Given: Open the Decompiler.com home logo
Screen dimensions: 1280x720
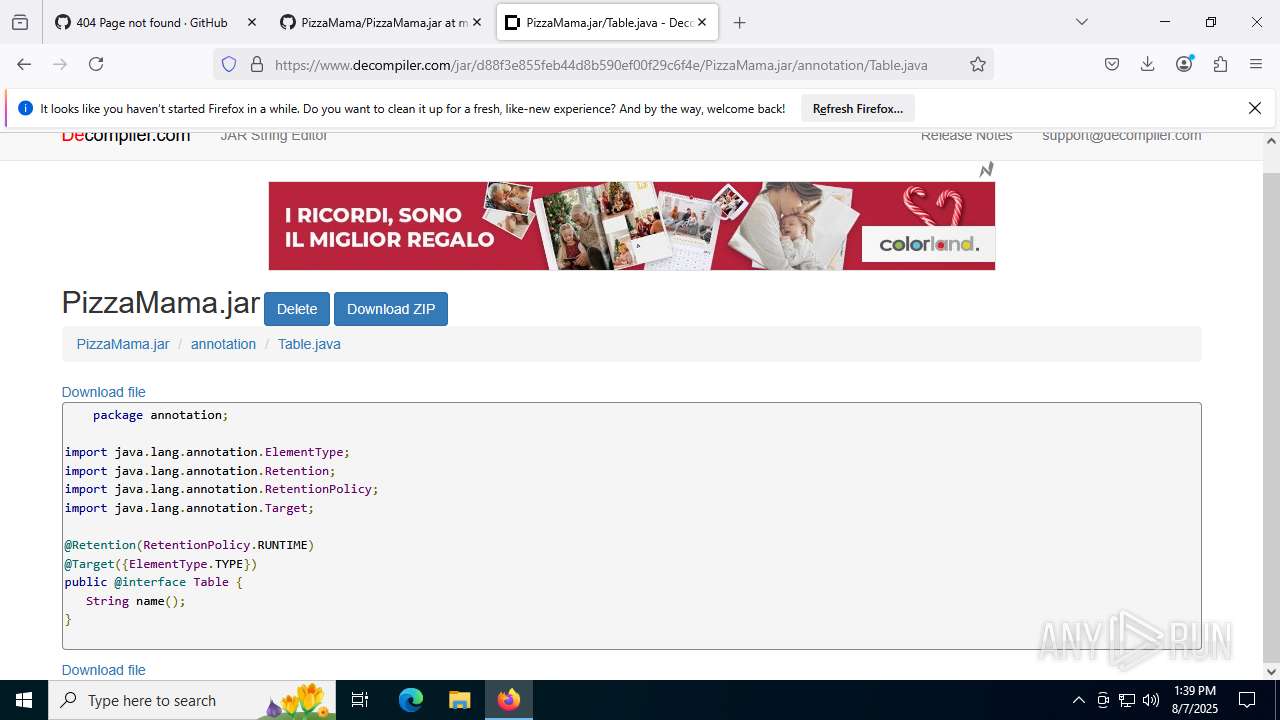Looking at the screenshot, I should tap(126, 137).
